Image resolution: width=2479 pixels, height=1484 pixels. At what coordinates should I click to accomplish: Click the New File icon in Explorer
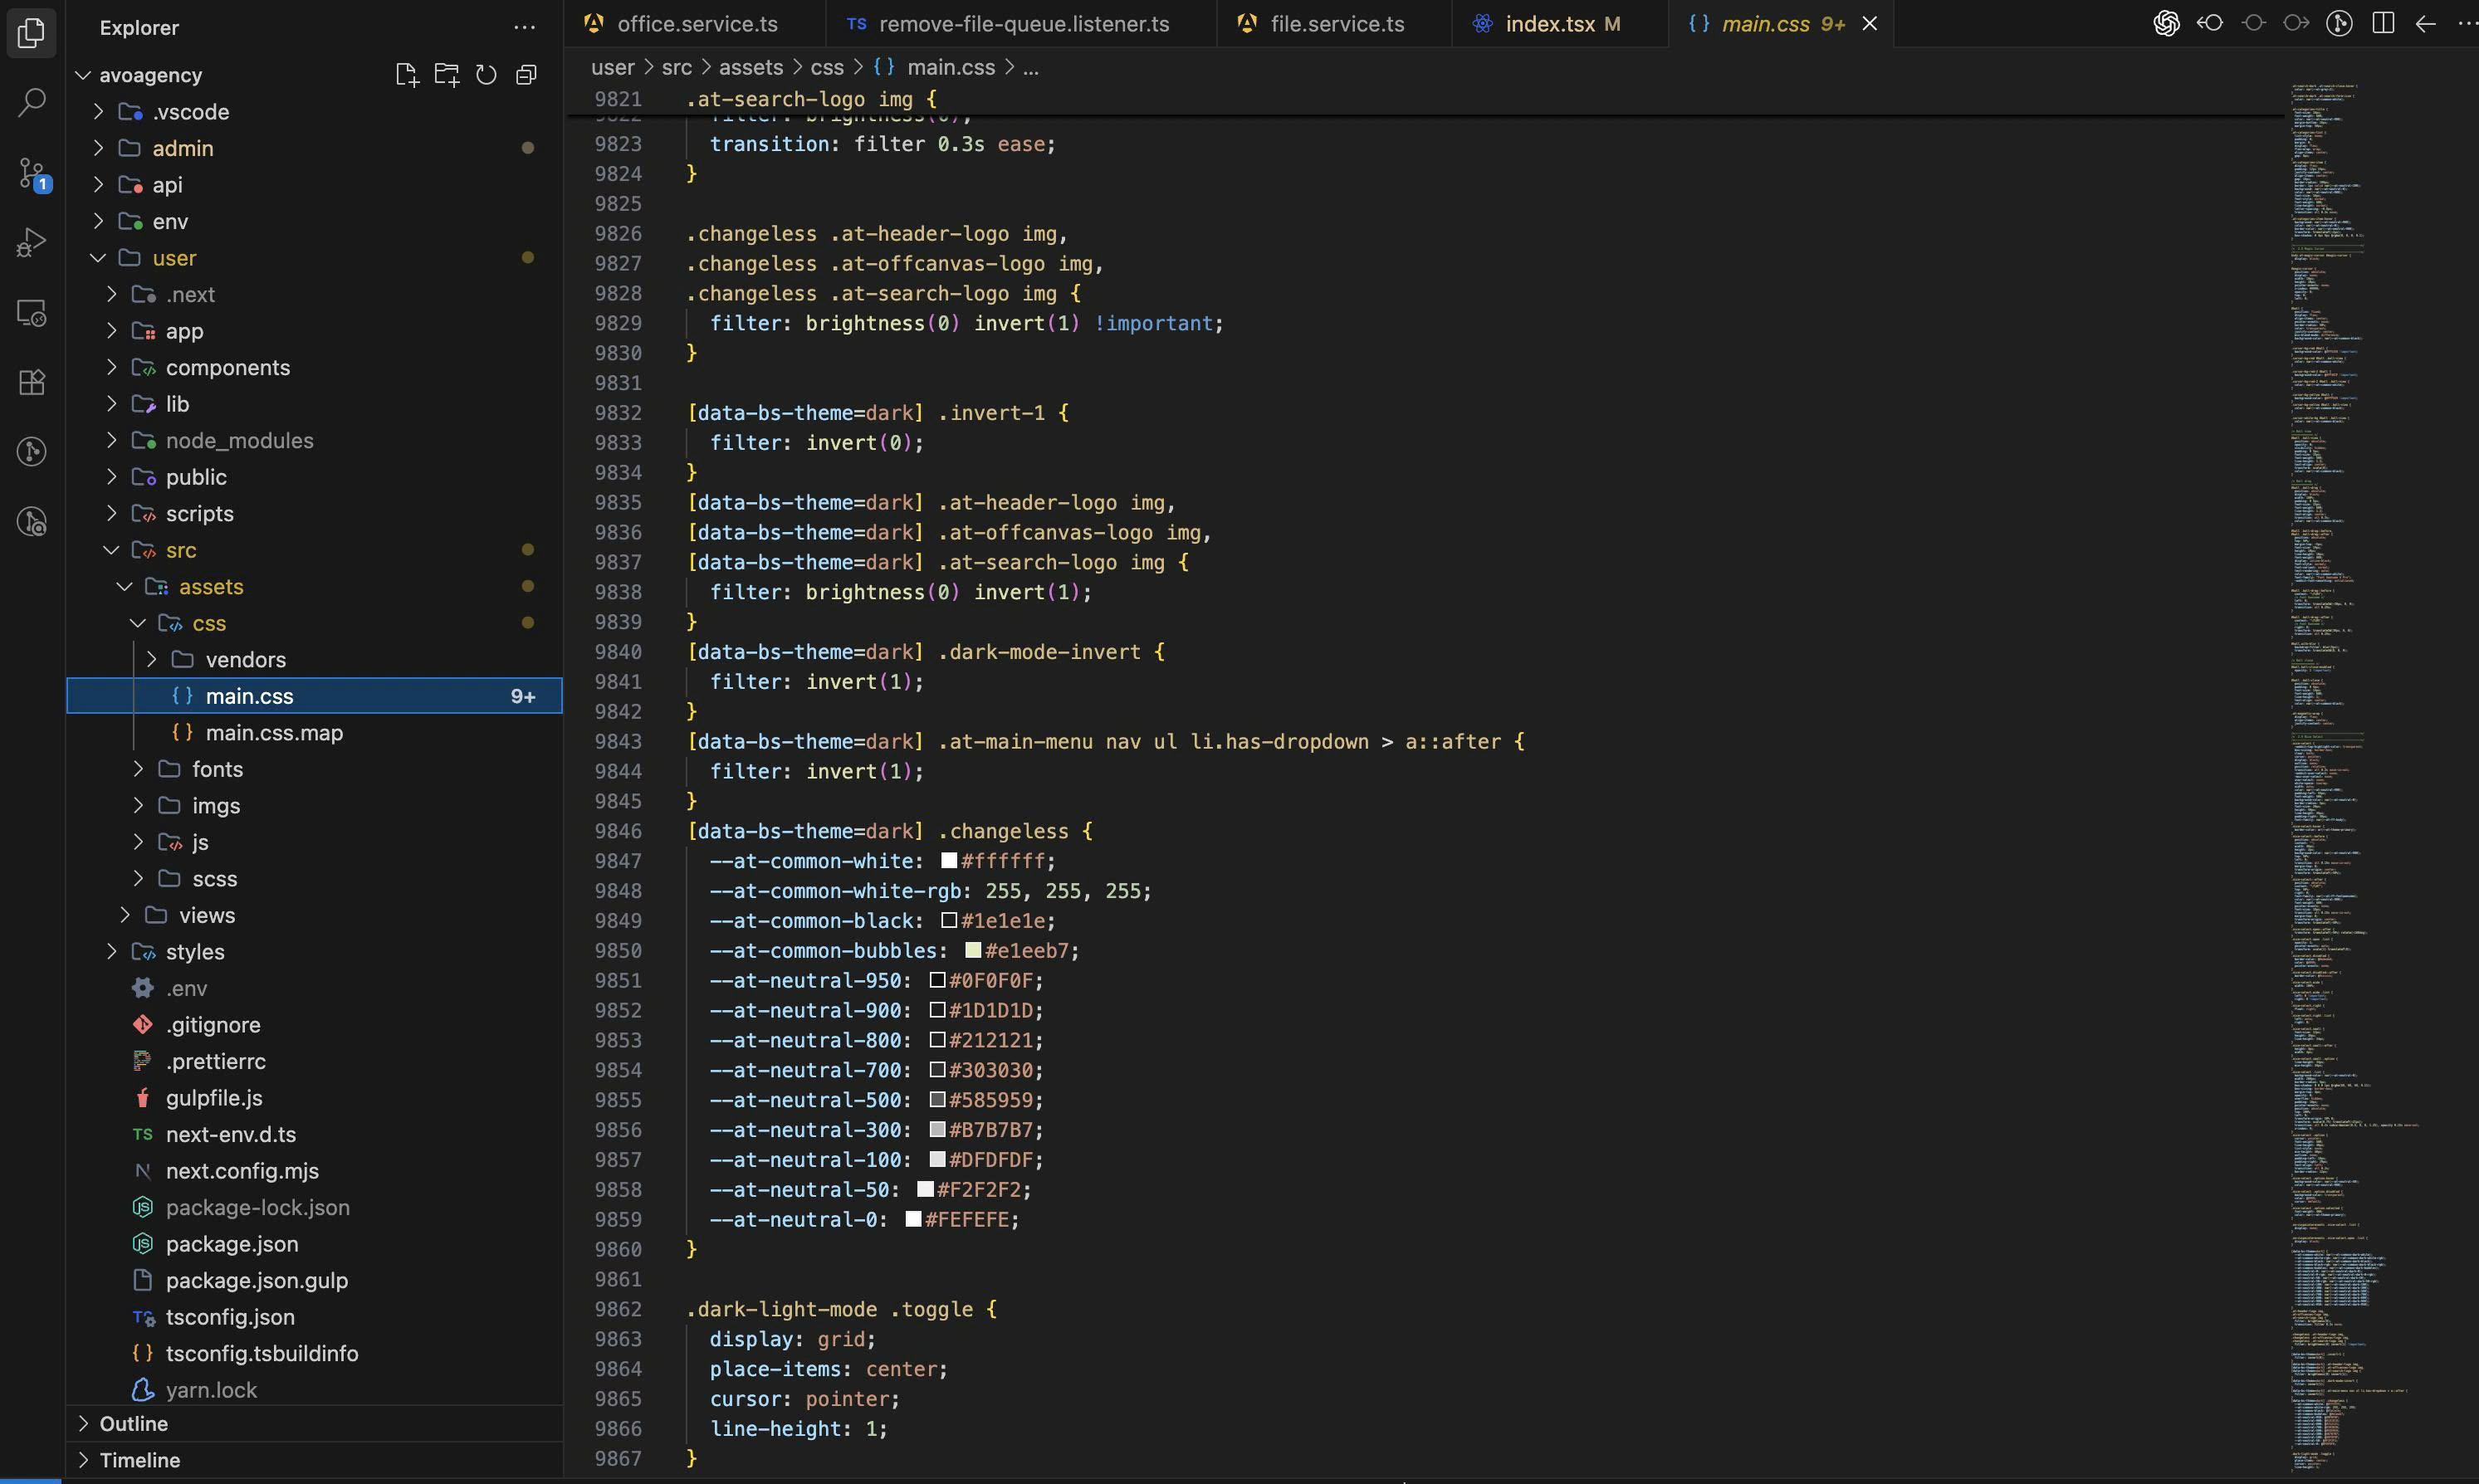coord(406,75)
